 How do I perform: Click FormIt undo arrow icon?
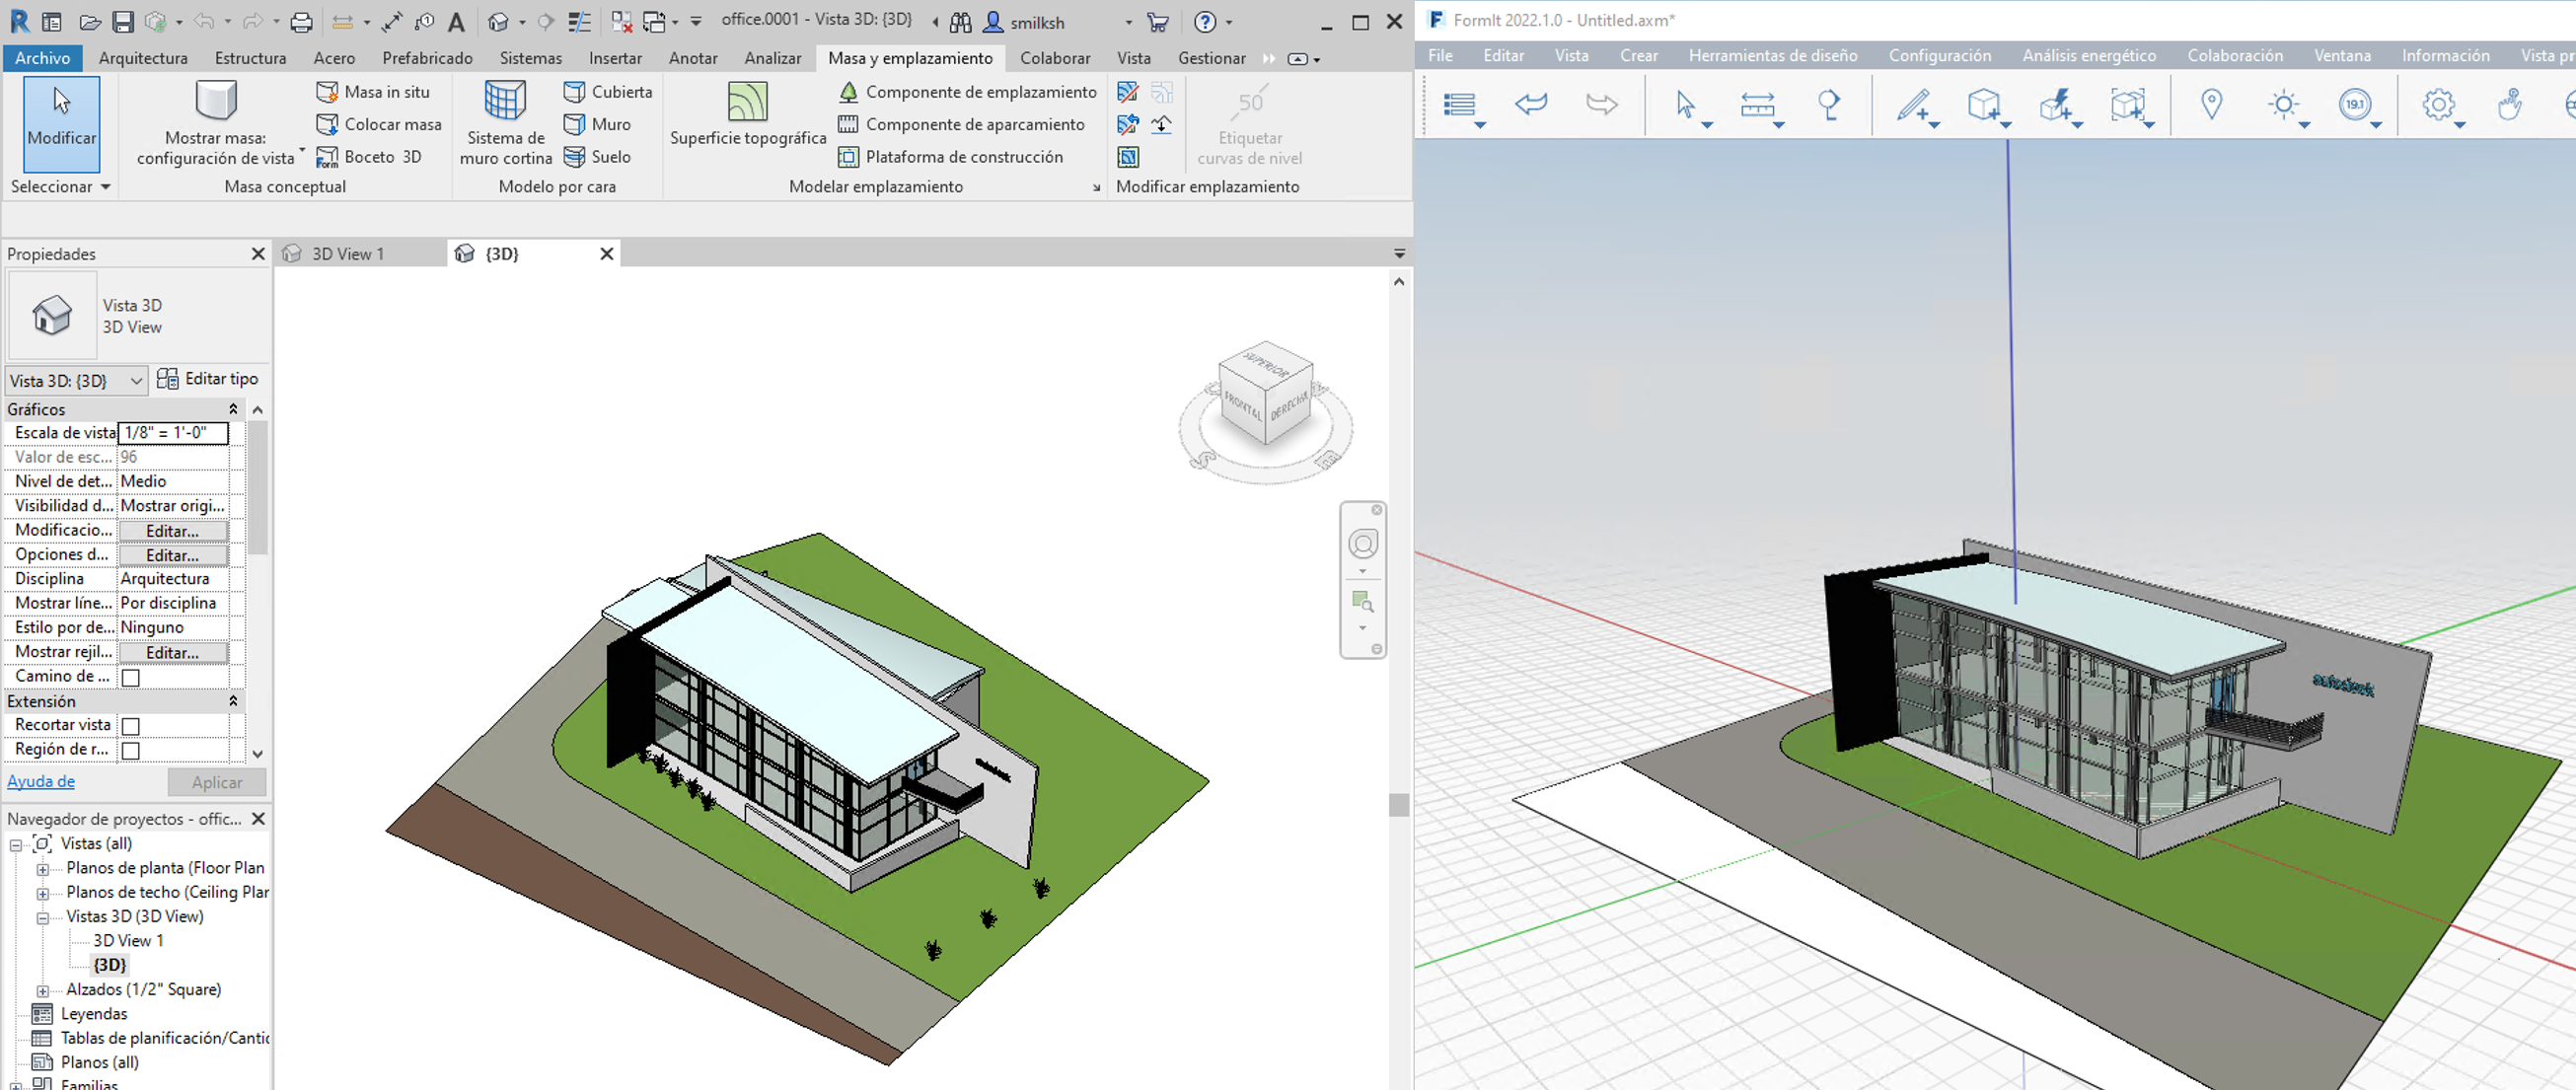tap(1530, 104)
